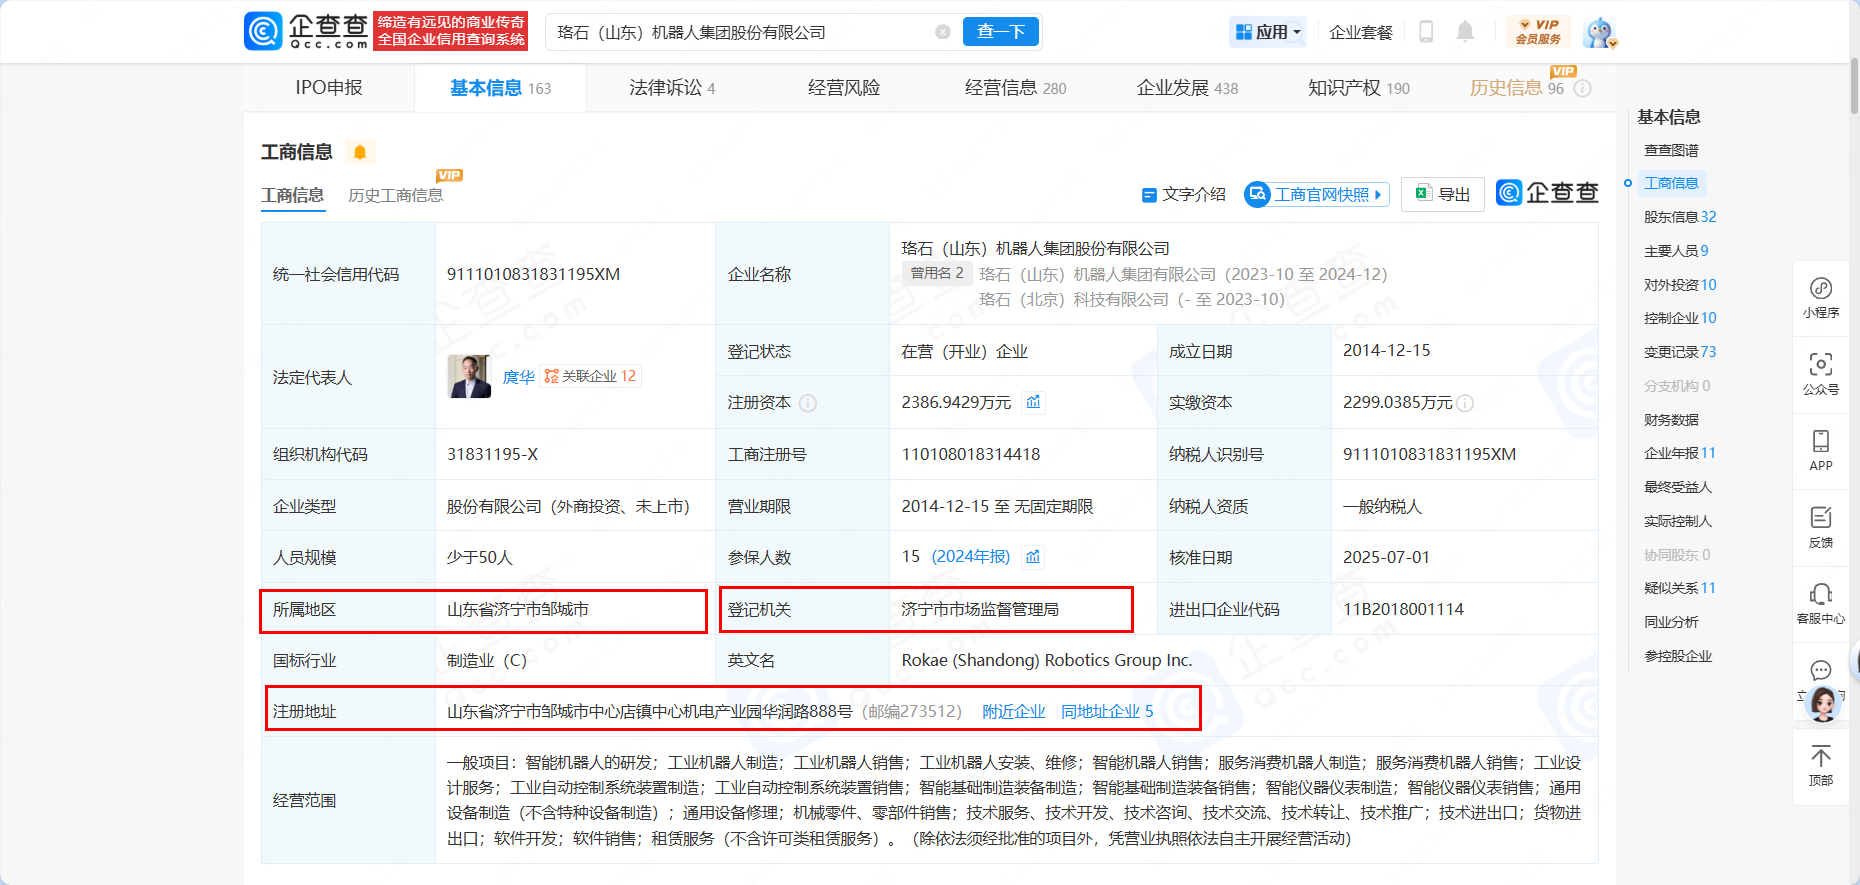Click the 查一下 search button
Image resolution: width=1860 pixels, height=885 pixels.
1001,32
